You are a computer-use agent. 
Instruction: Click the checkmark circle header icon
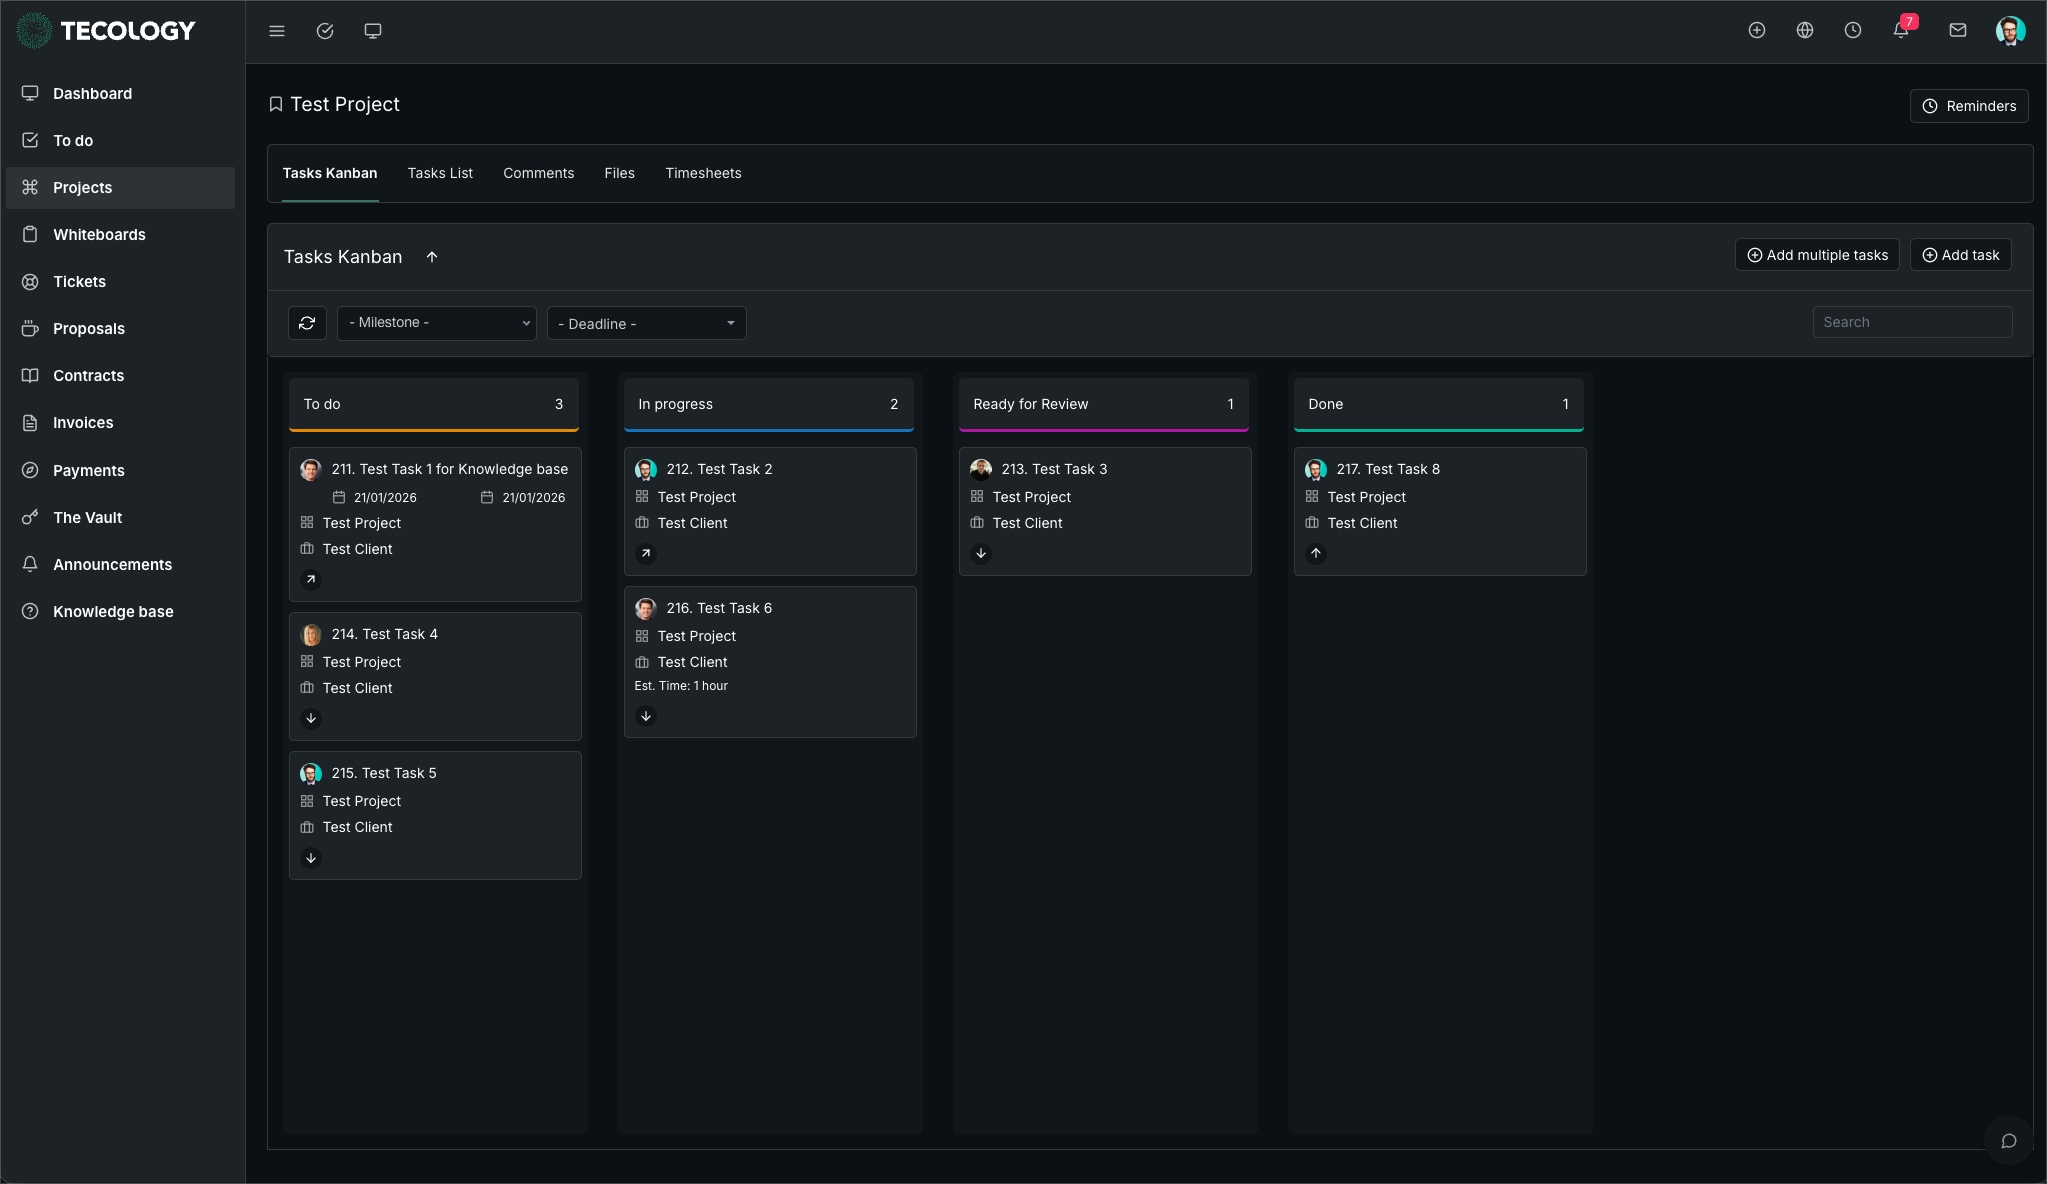pyautogui.click(x=325, y=31)
